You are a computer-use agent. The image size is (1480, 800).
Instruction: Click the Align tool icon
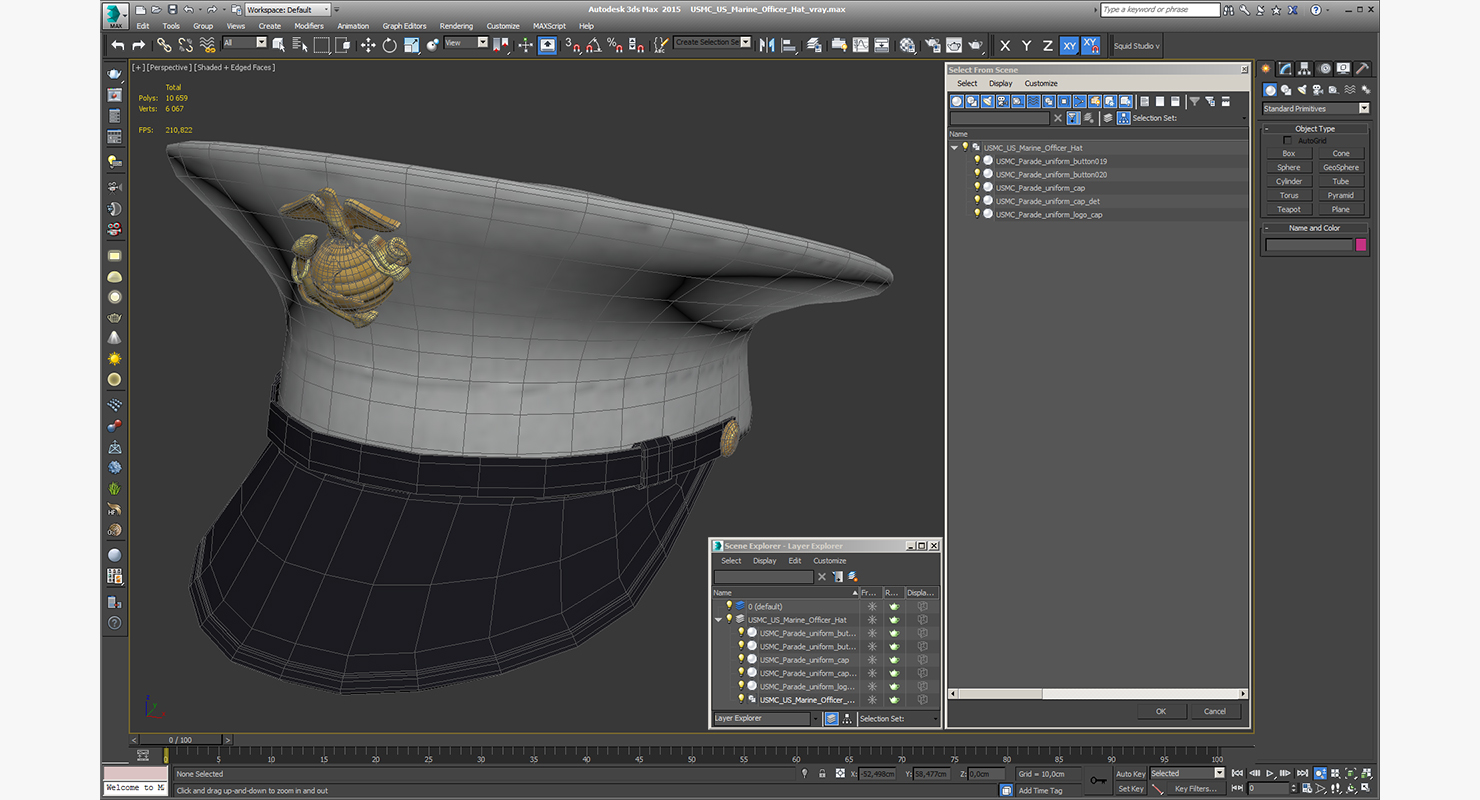point(788,45)
